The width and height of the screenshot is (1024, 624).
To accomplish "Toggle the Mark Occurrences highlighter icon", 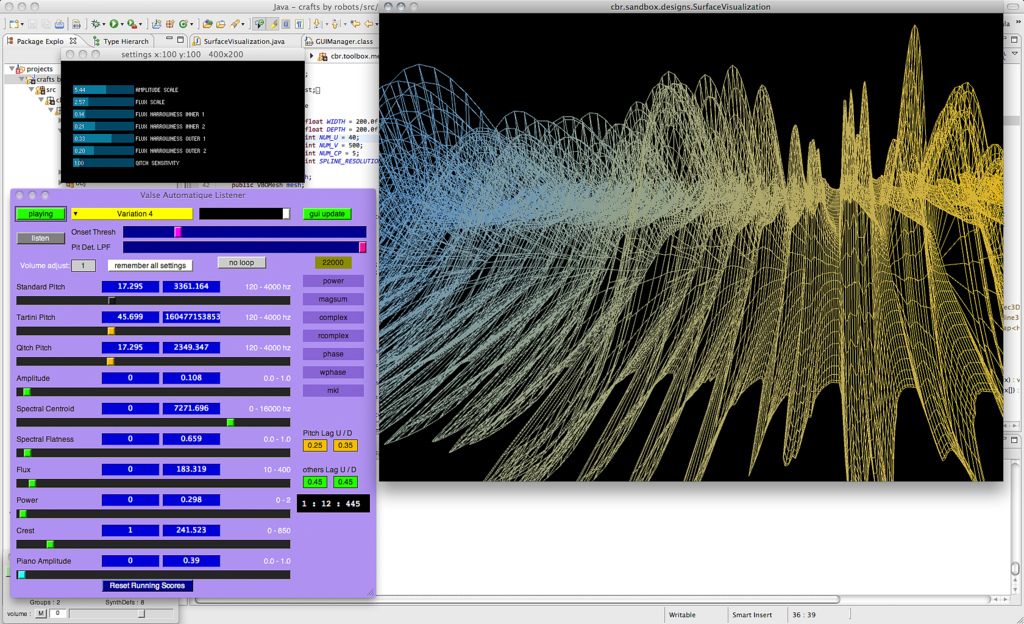I will click(x=272, y=24).
